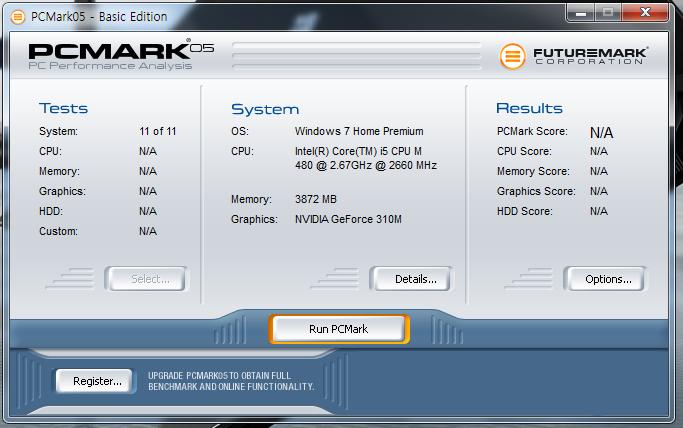Screen dimensions: 683x428
Task: Close the PCMark05 window
Action: [645, 13]
